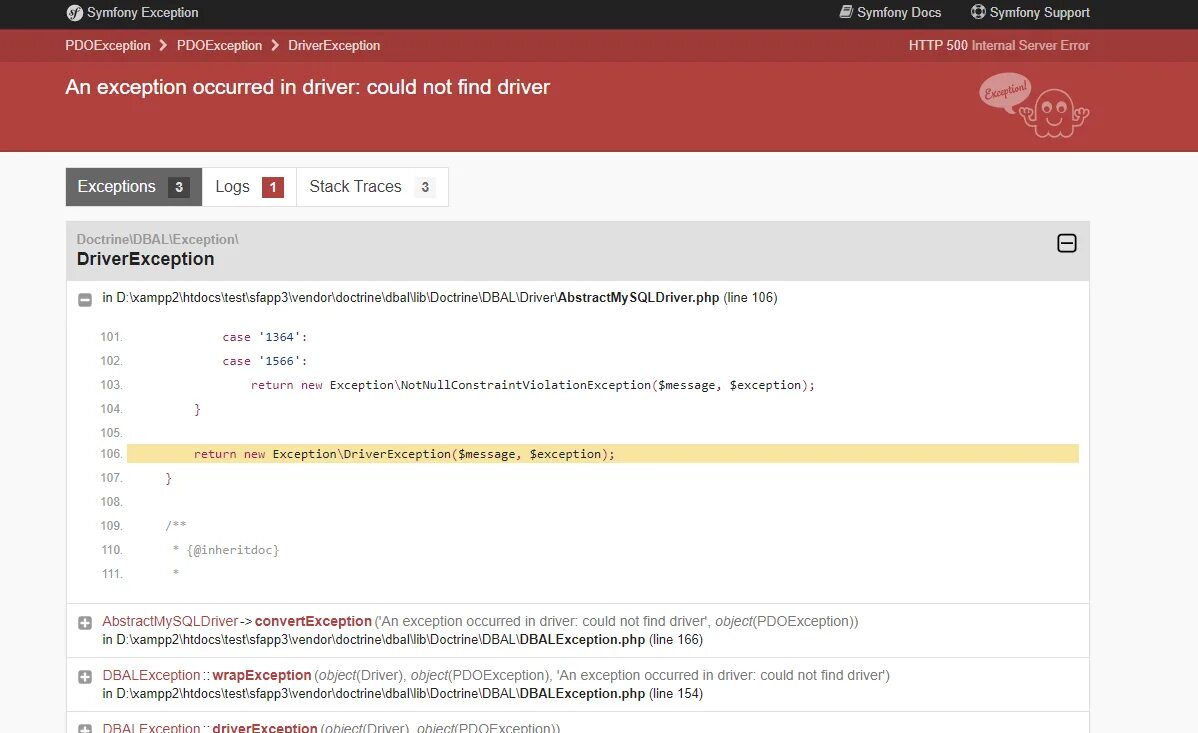Collapse the AbstractMySQLDriver.php line 106 trace

pos(85,300)
